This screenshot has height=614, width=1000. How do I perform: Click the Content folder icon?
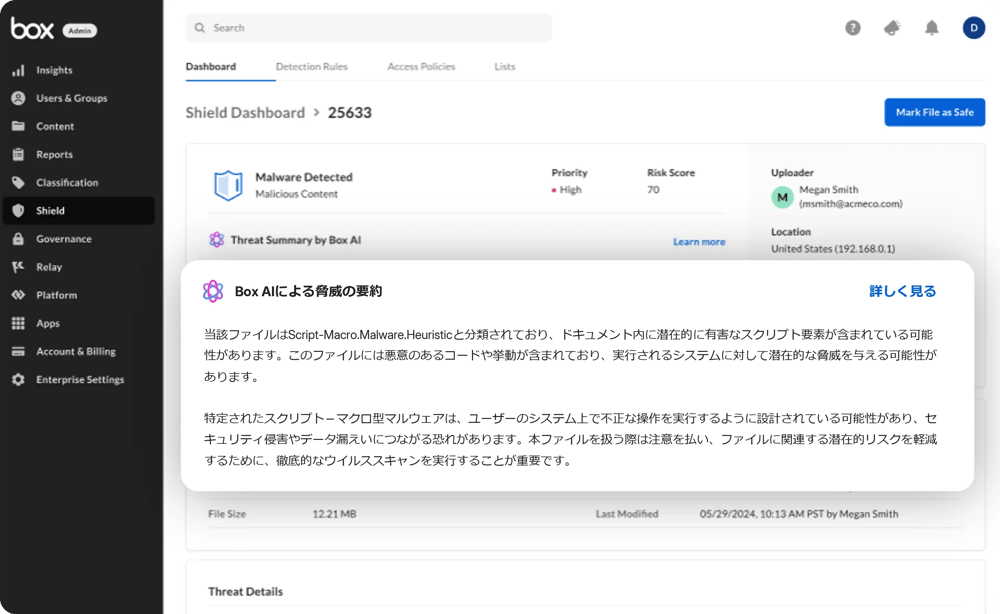click(18, 126)
